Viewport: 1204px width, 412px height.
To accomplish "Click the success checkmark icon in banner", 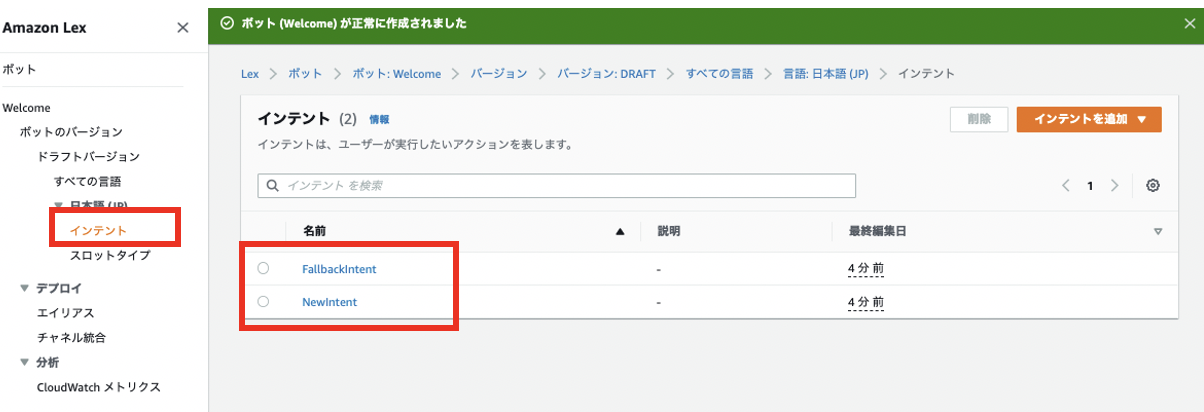I will coord(227,22).
